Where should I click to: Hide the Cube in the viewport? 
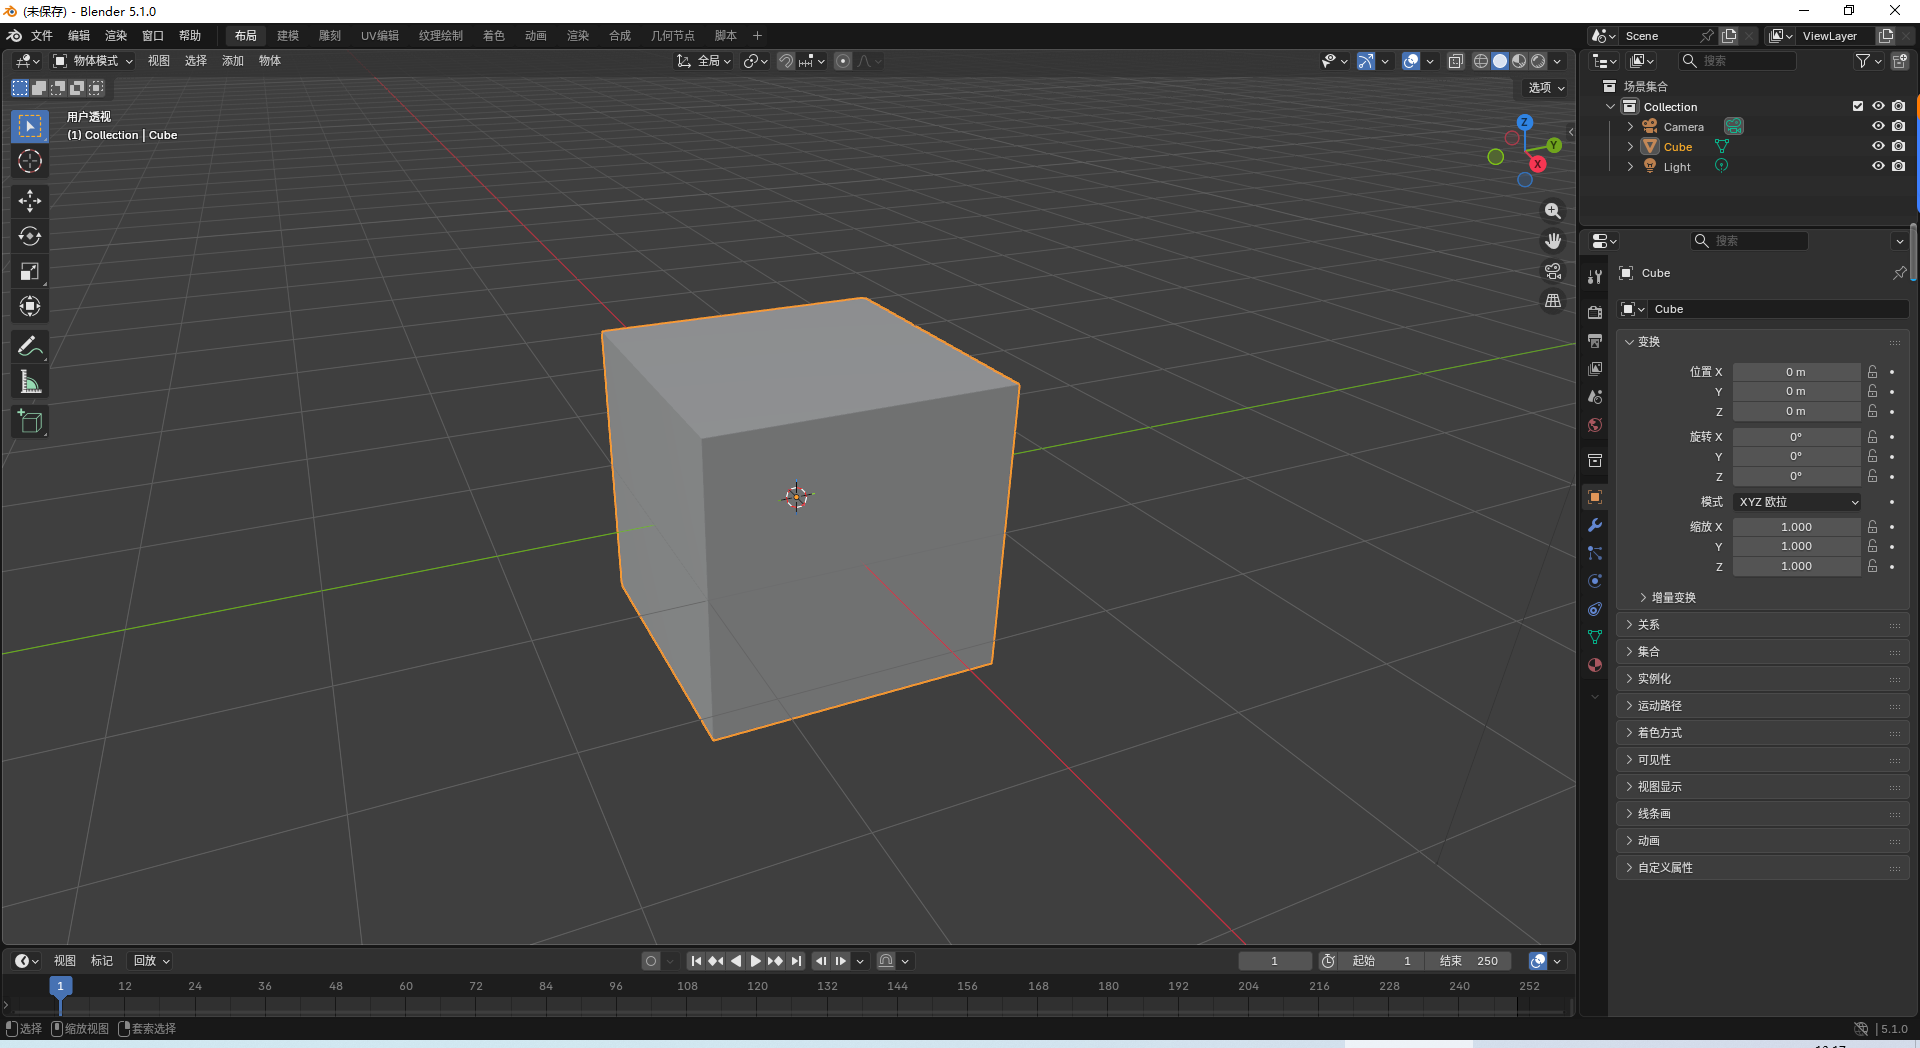[x=1878, y=146]
